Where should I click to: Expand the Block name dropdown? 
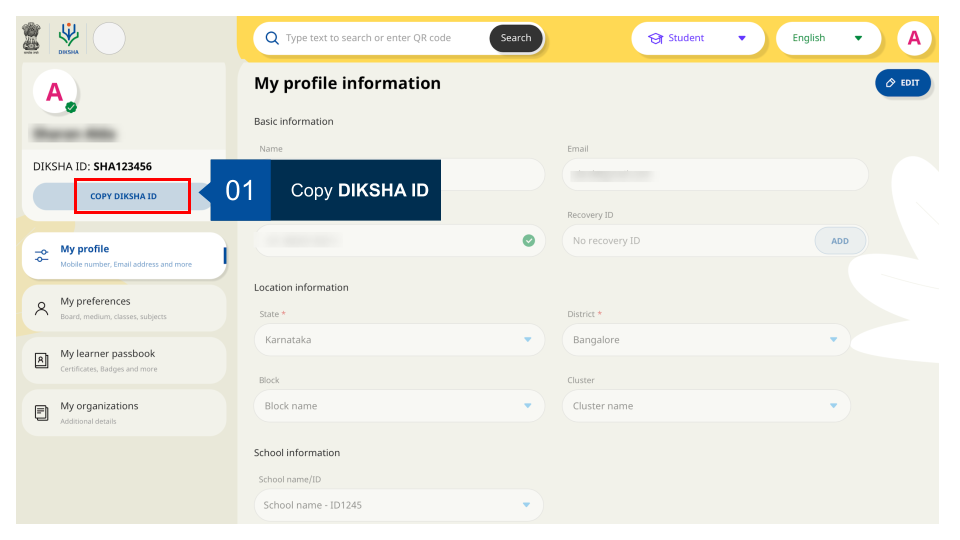pyautogui.click(x=399, y=406)
